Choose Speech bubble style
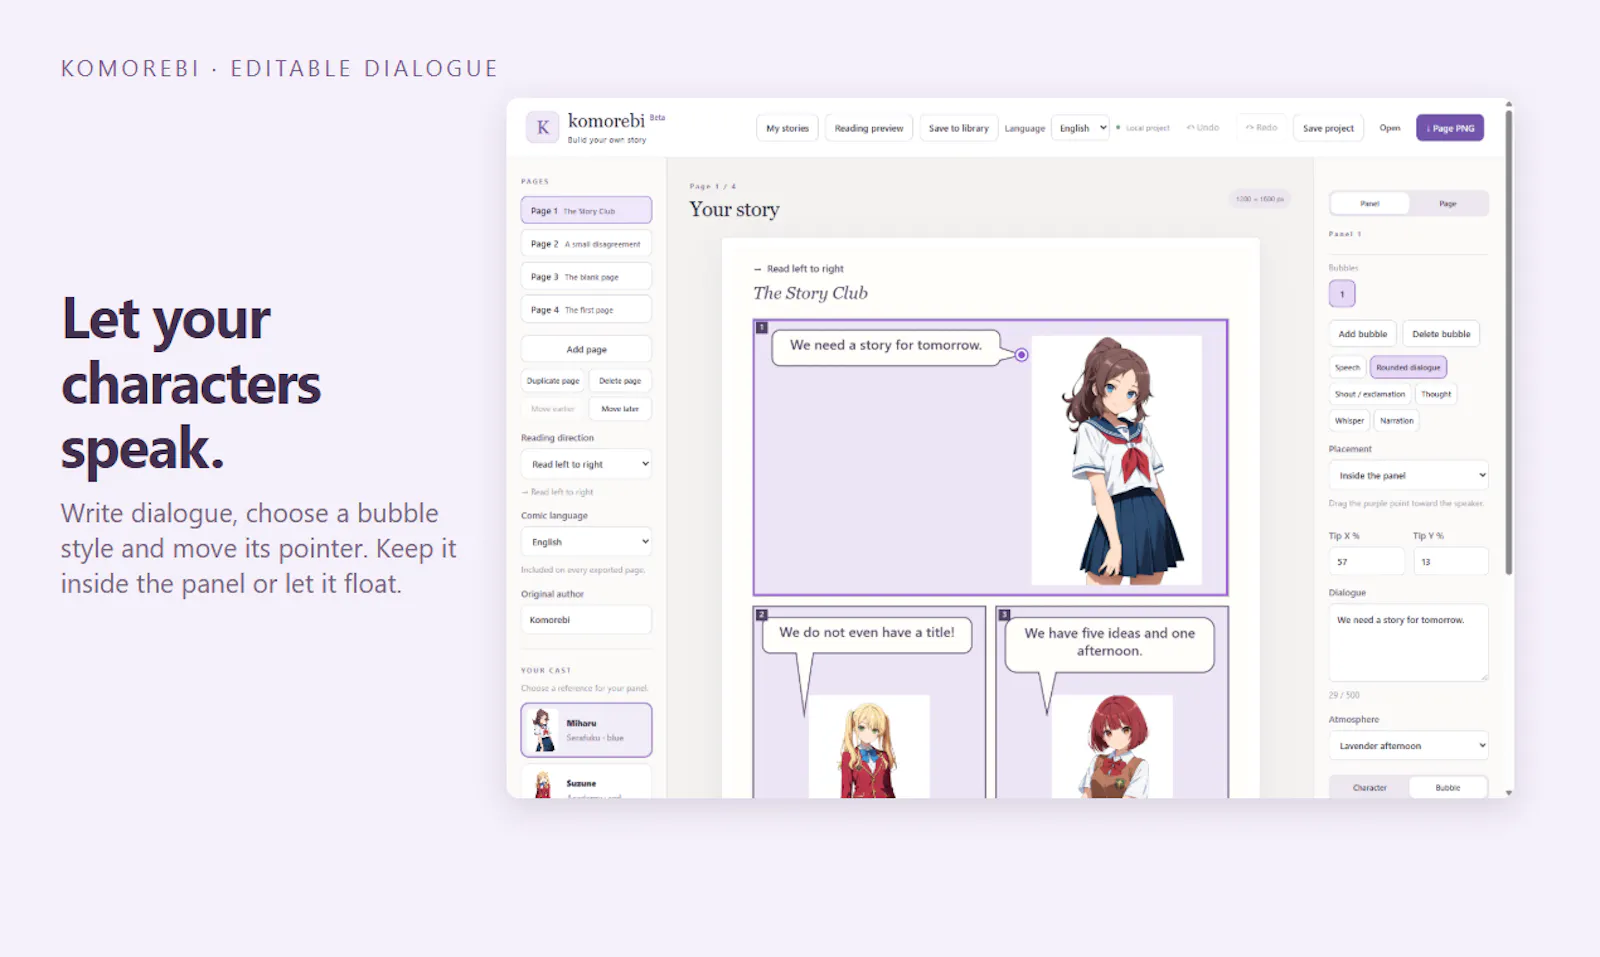1600x957 pixels. click(1347, 367)
